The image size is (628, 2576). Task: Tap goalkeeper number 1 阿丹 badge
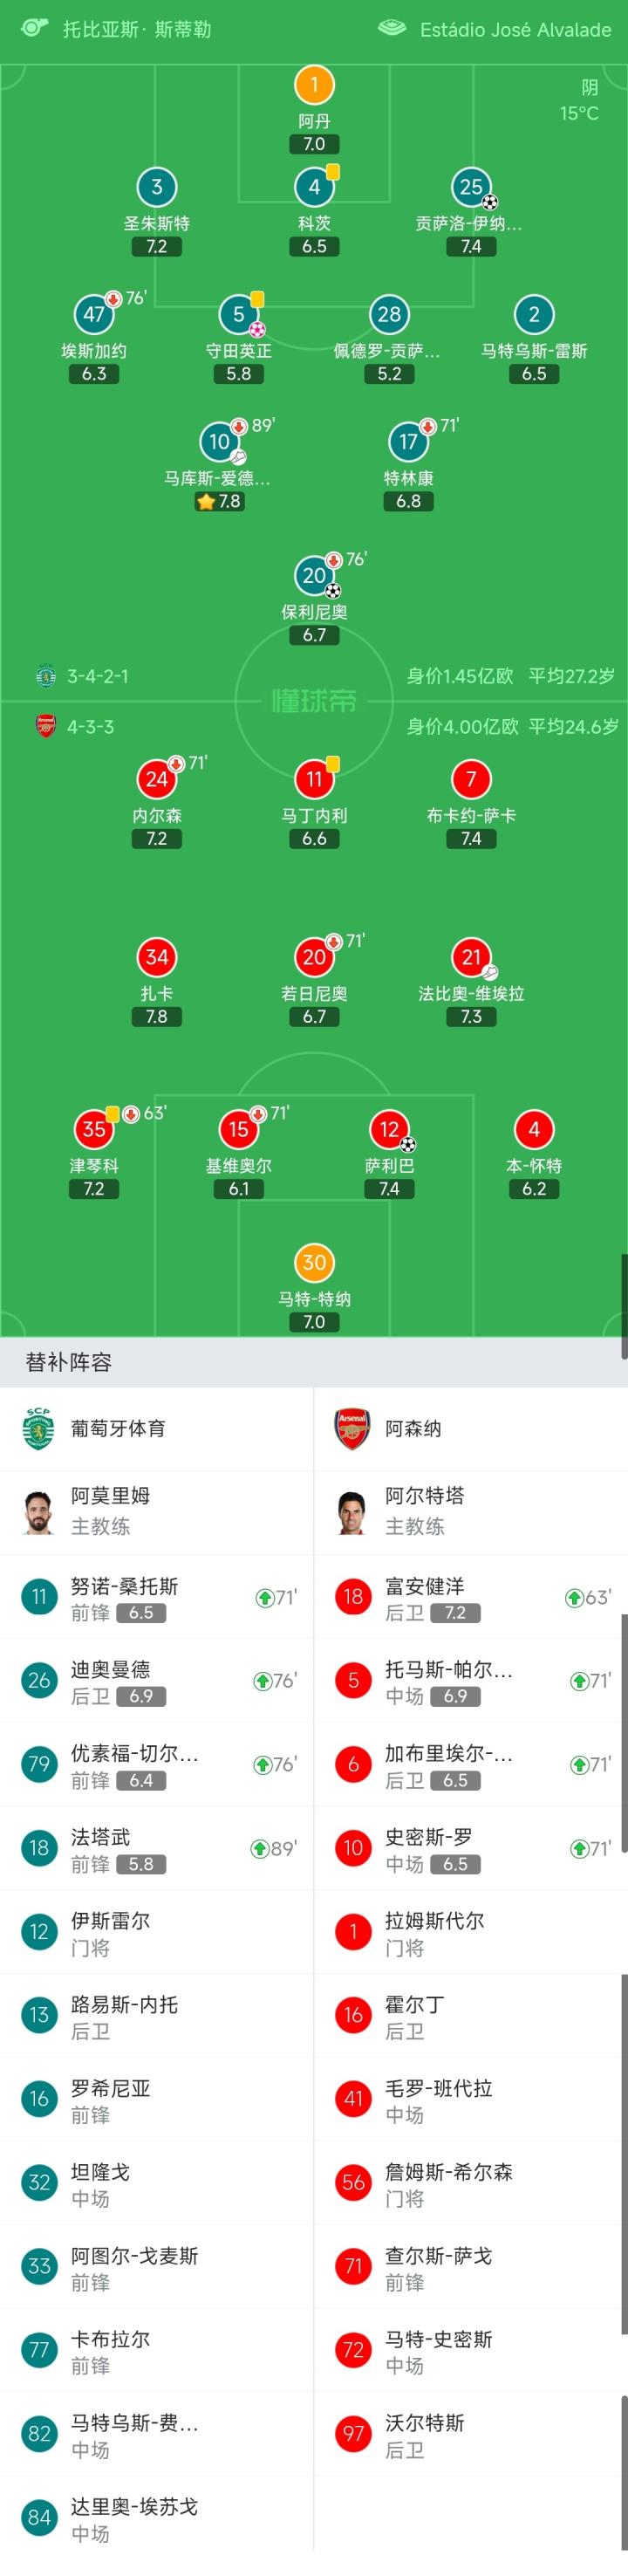click(314, 85)
